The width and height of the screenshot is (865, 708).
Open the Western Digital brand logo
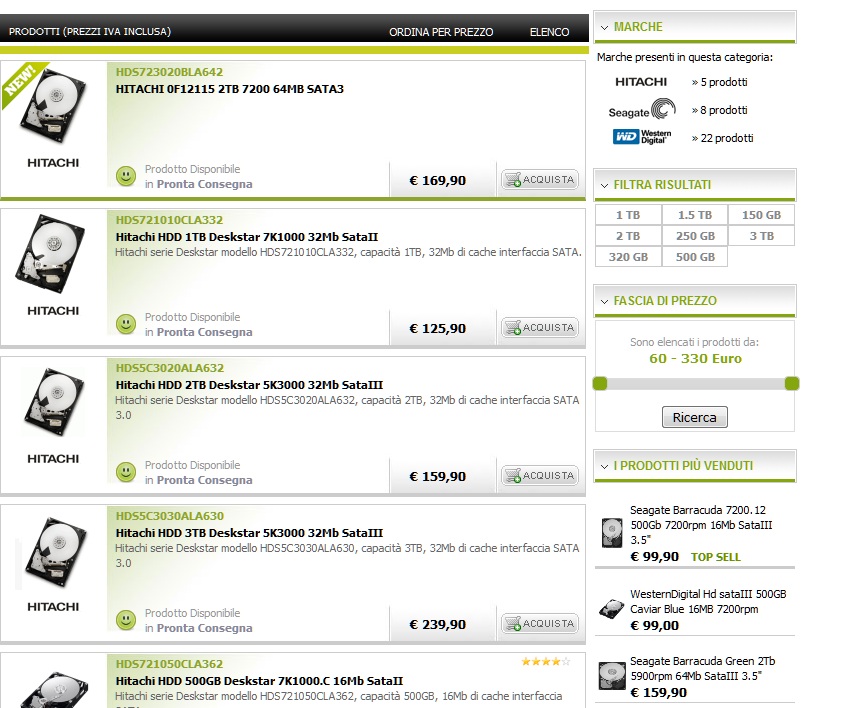[642, 137]
